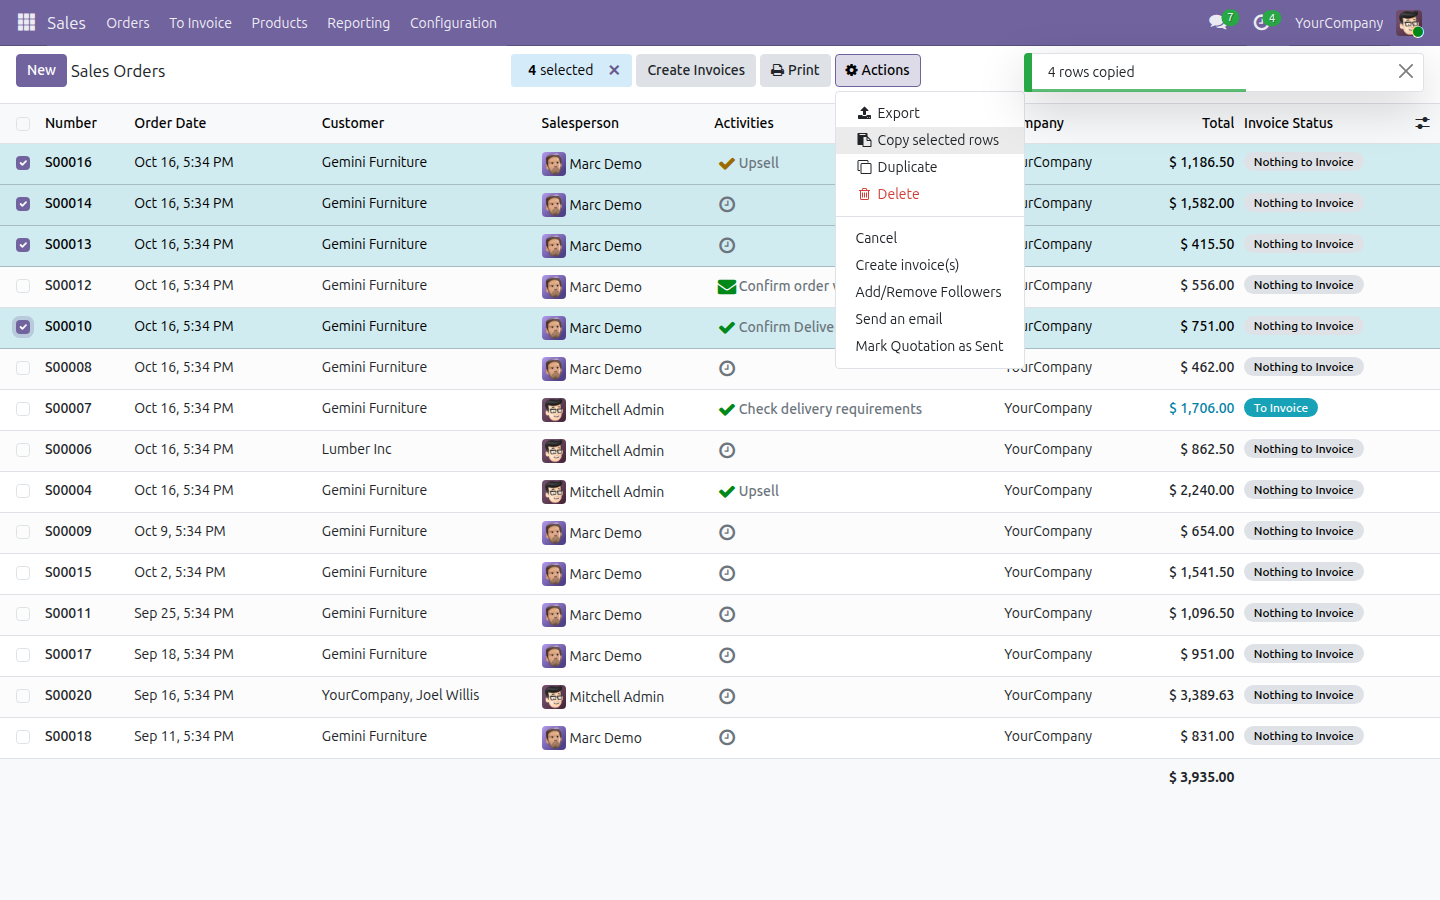Uncheck the S00016 row checkbox
The image size is (1440, 900).
click(23, 163)
